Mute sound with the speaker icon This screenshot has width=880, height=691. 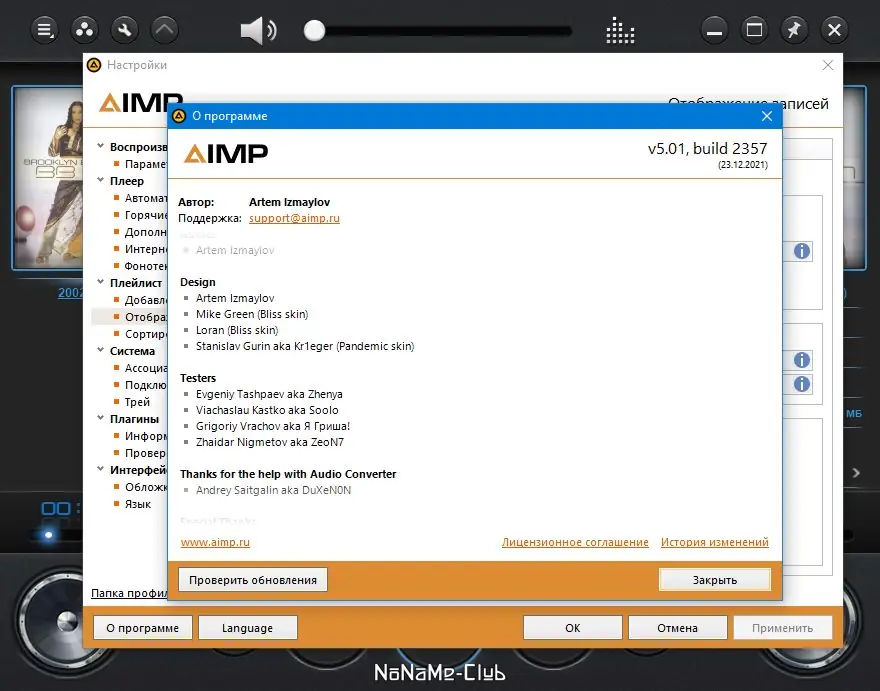coord(258,30)
